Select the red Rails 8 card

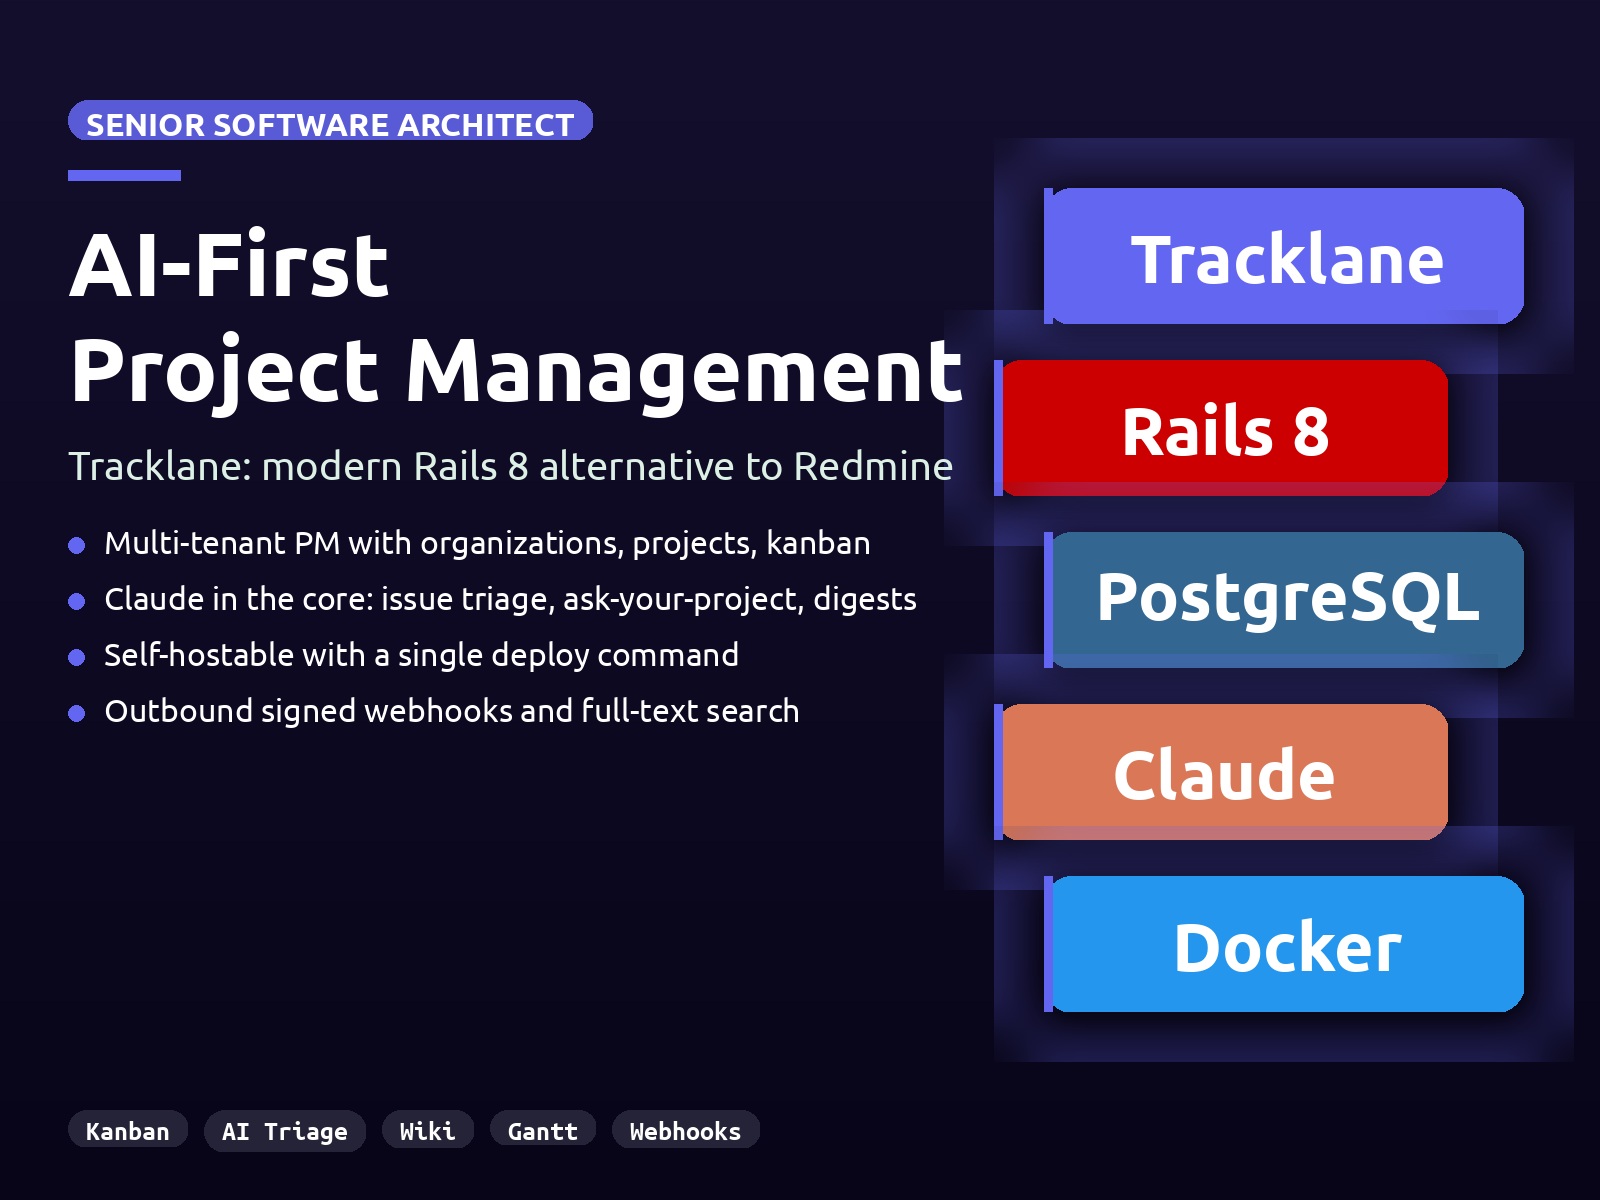coord(1225,429)
